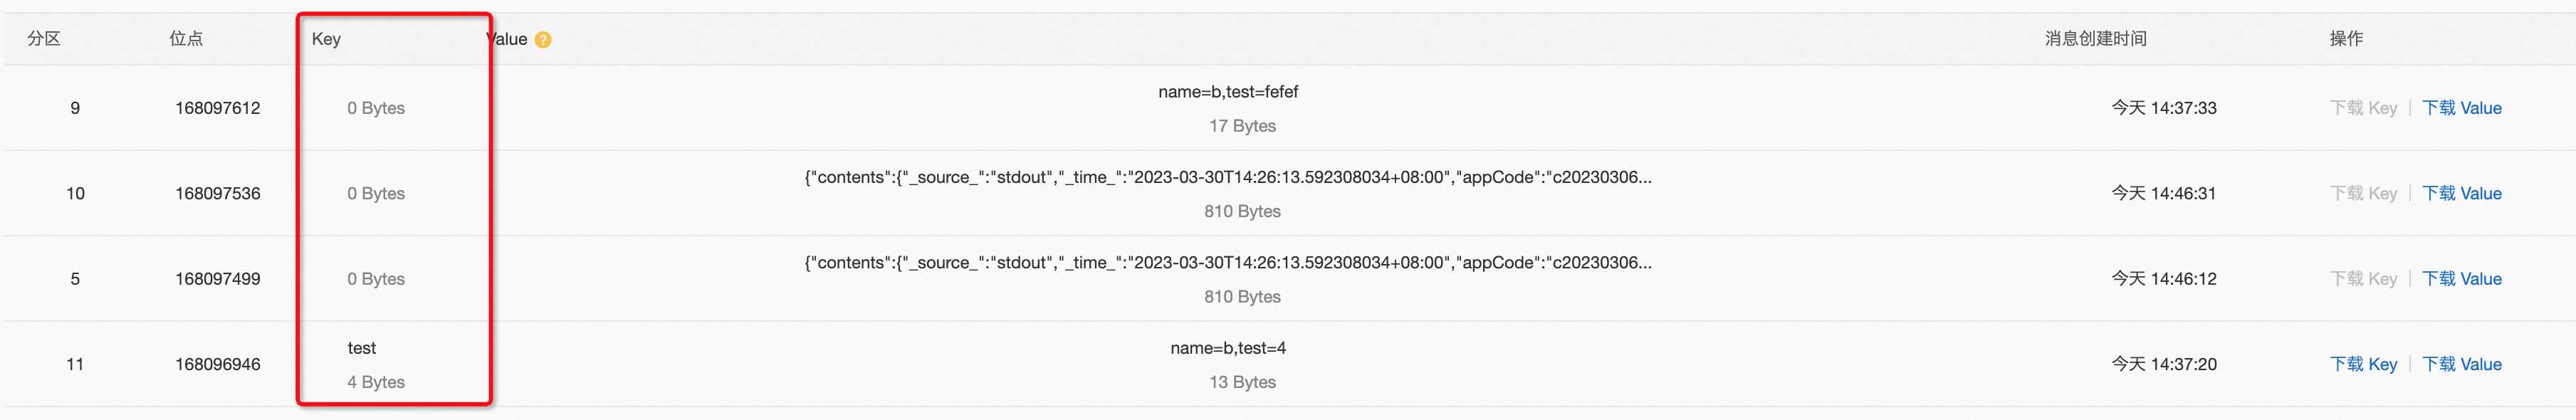This screenshot has height=420, width=2576.
Task: Click the name=b,test=4 value text
Action: point(1228,348)
